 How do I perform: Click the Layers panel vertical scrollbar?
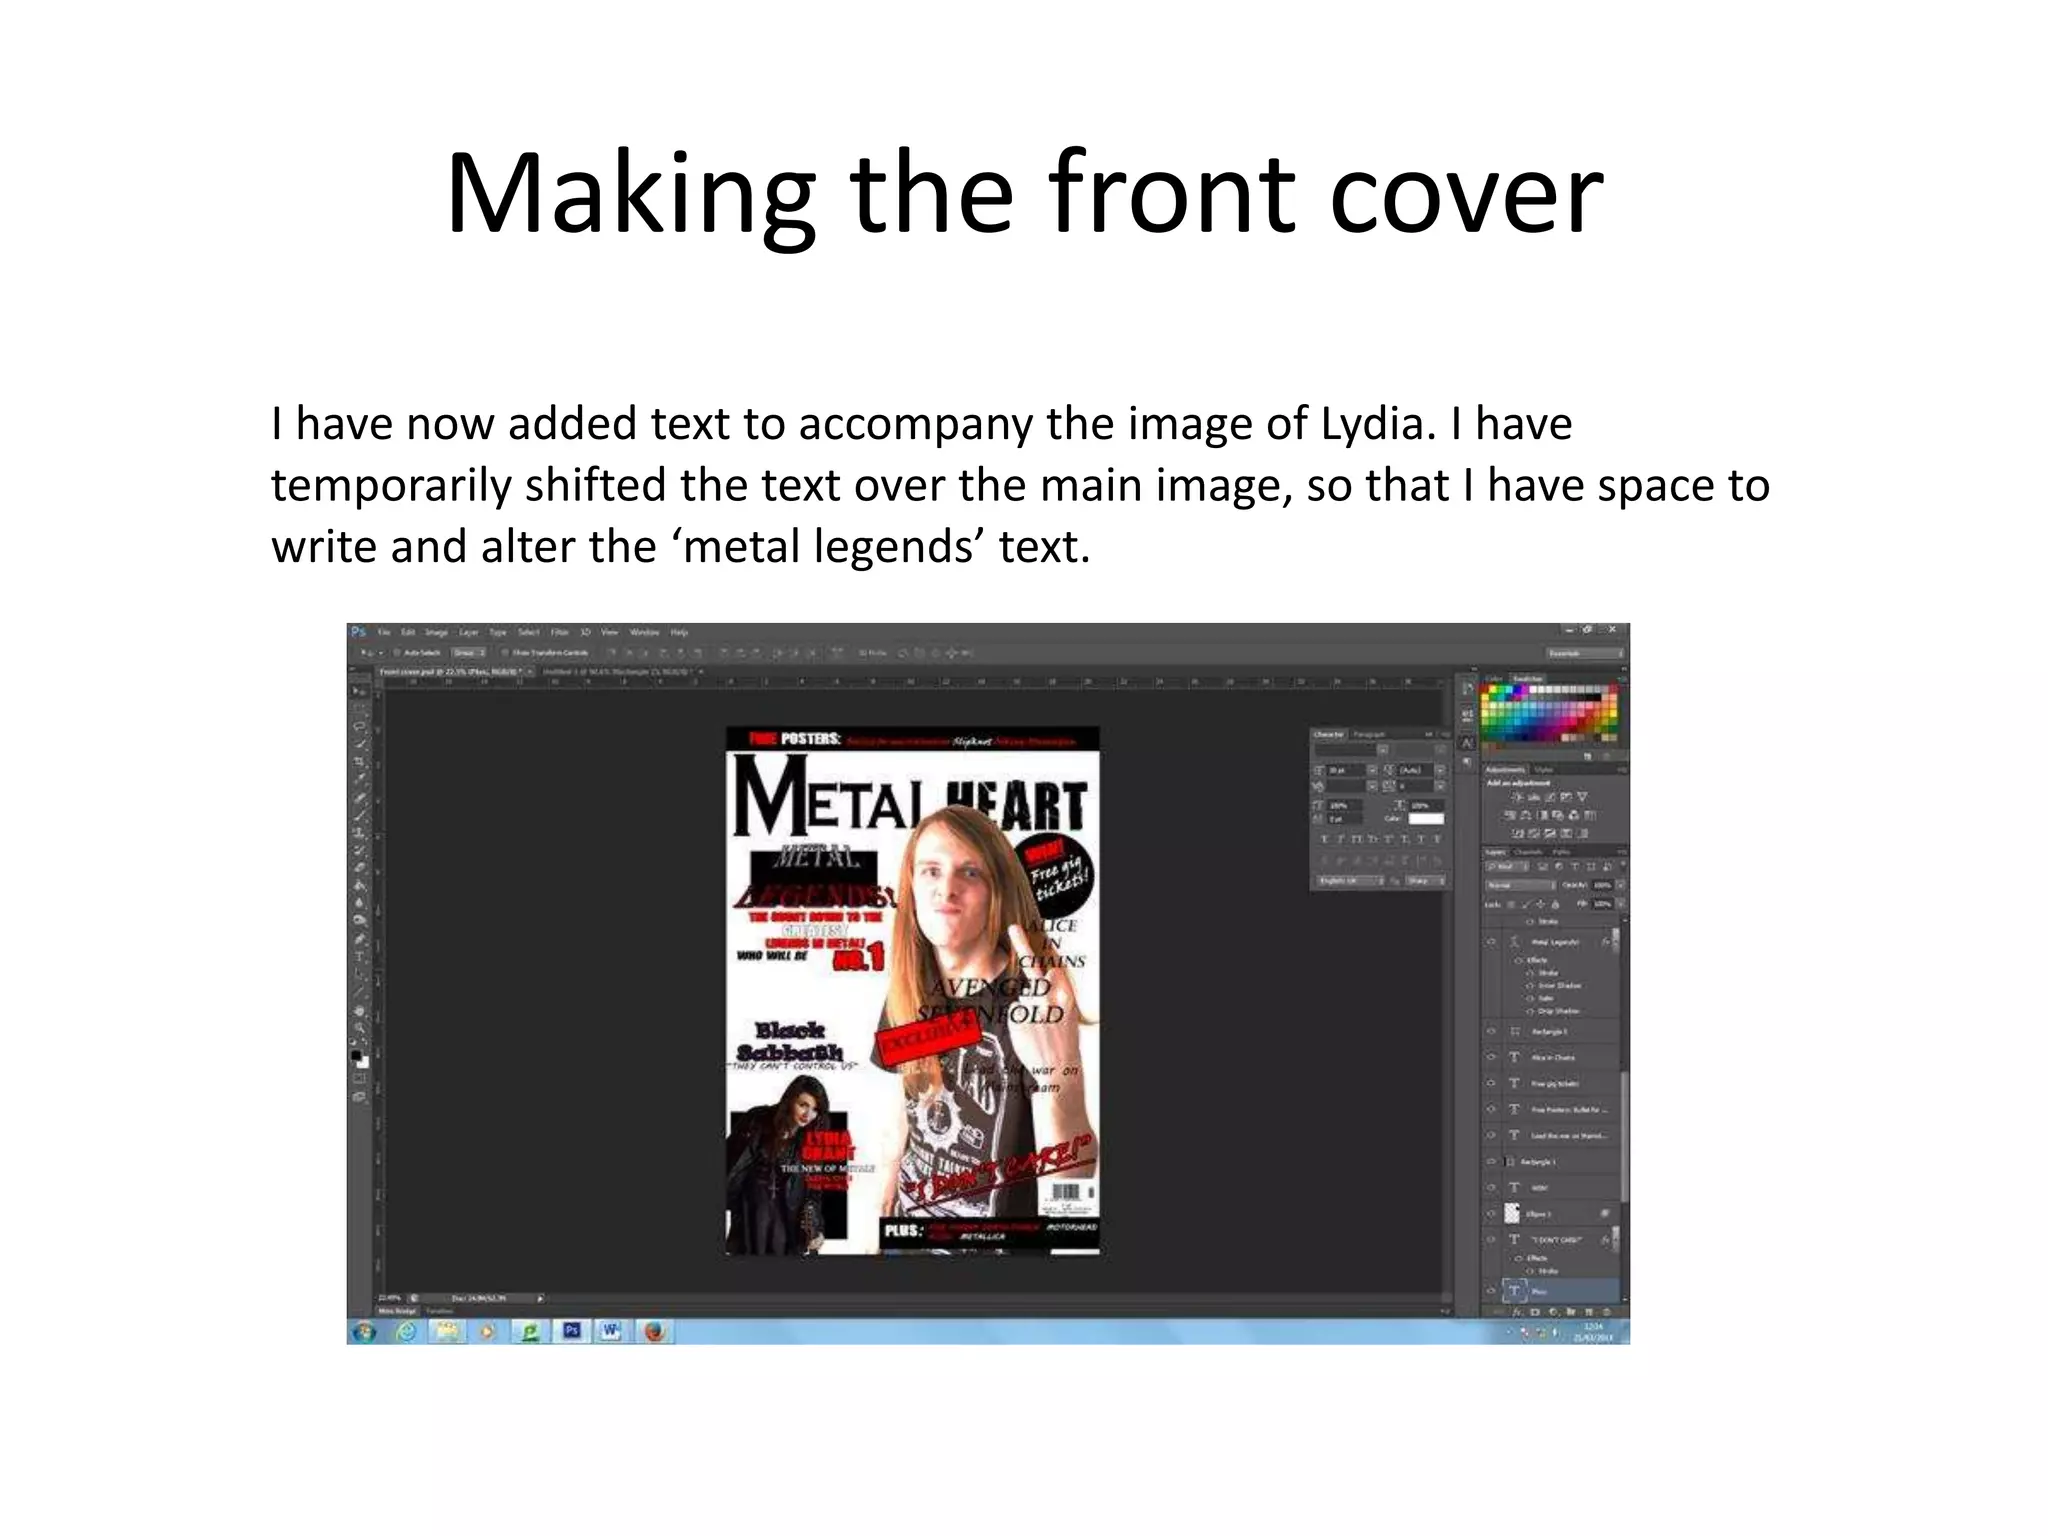(1625, 1137)
